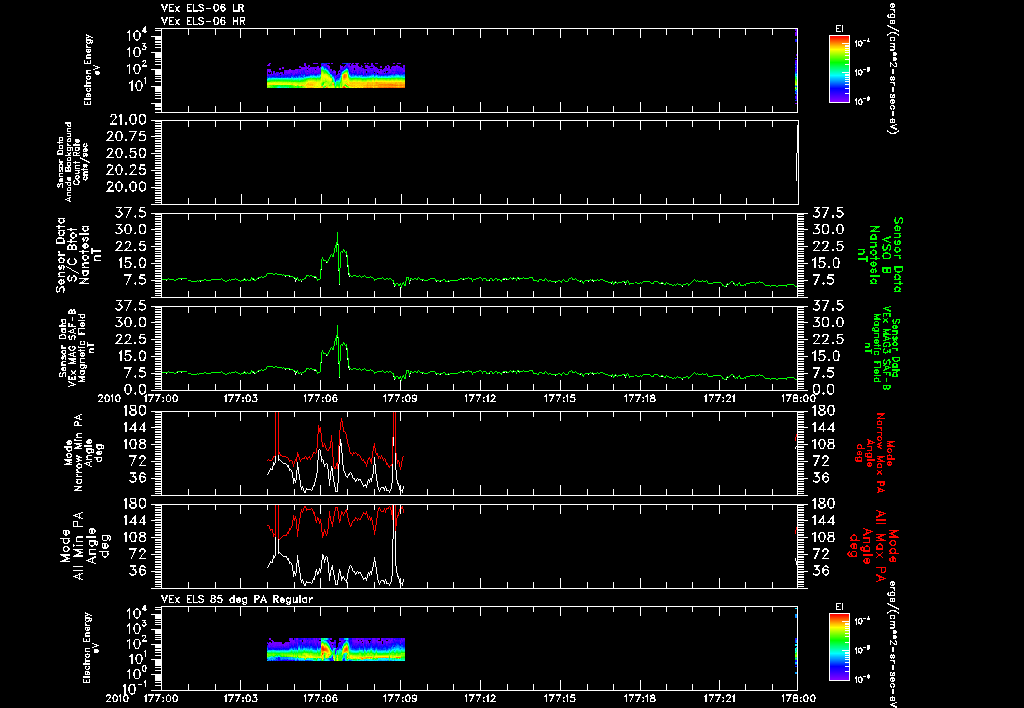Click the 20.75 tick value on count rate axis
The height and width of the screenshot is (708, 1024).
coord(128,136)
